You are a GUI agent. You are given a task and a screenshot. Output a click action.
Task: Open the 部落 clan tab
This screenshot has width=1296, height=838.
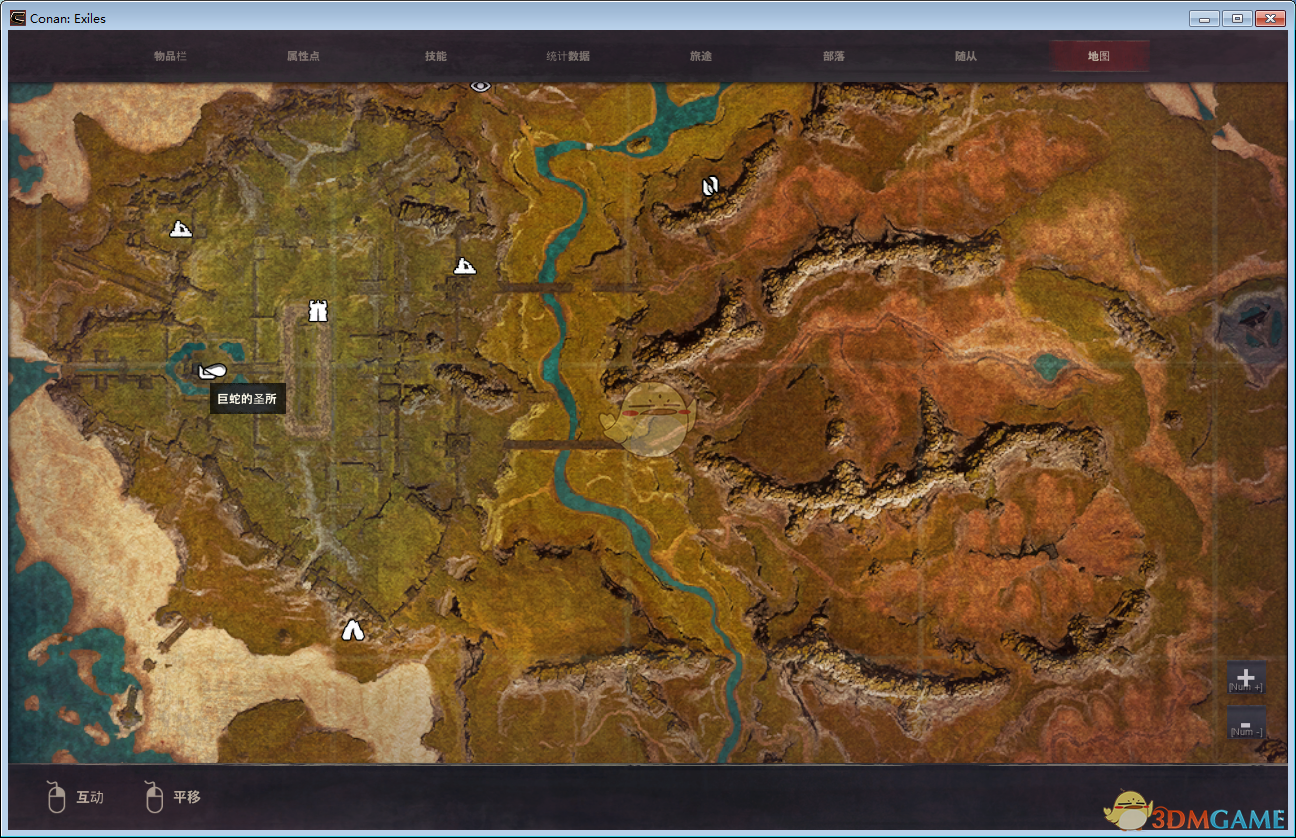coord(834,56)
